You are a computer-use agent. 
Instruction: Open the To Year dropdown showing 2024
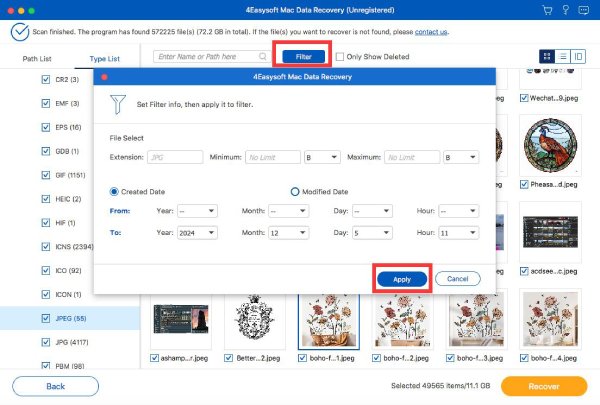[197, 233]
